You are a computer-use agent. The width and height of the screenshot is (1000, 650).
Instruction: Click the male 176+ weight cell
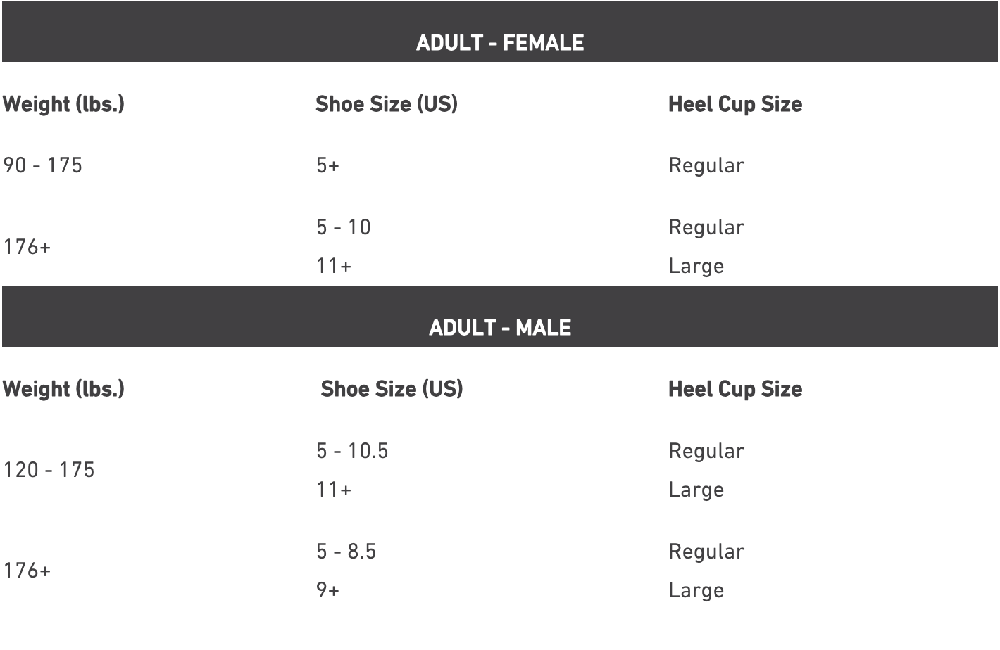coord(27,570)
